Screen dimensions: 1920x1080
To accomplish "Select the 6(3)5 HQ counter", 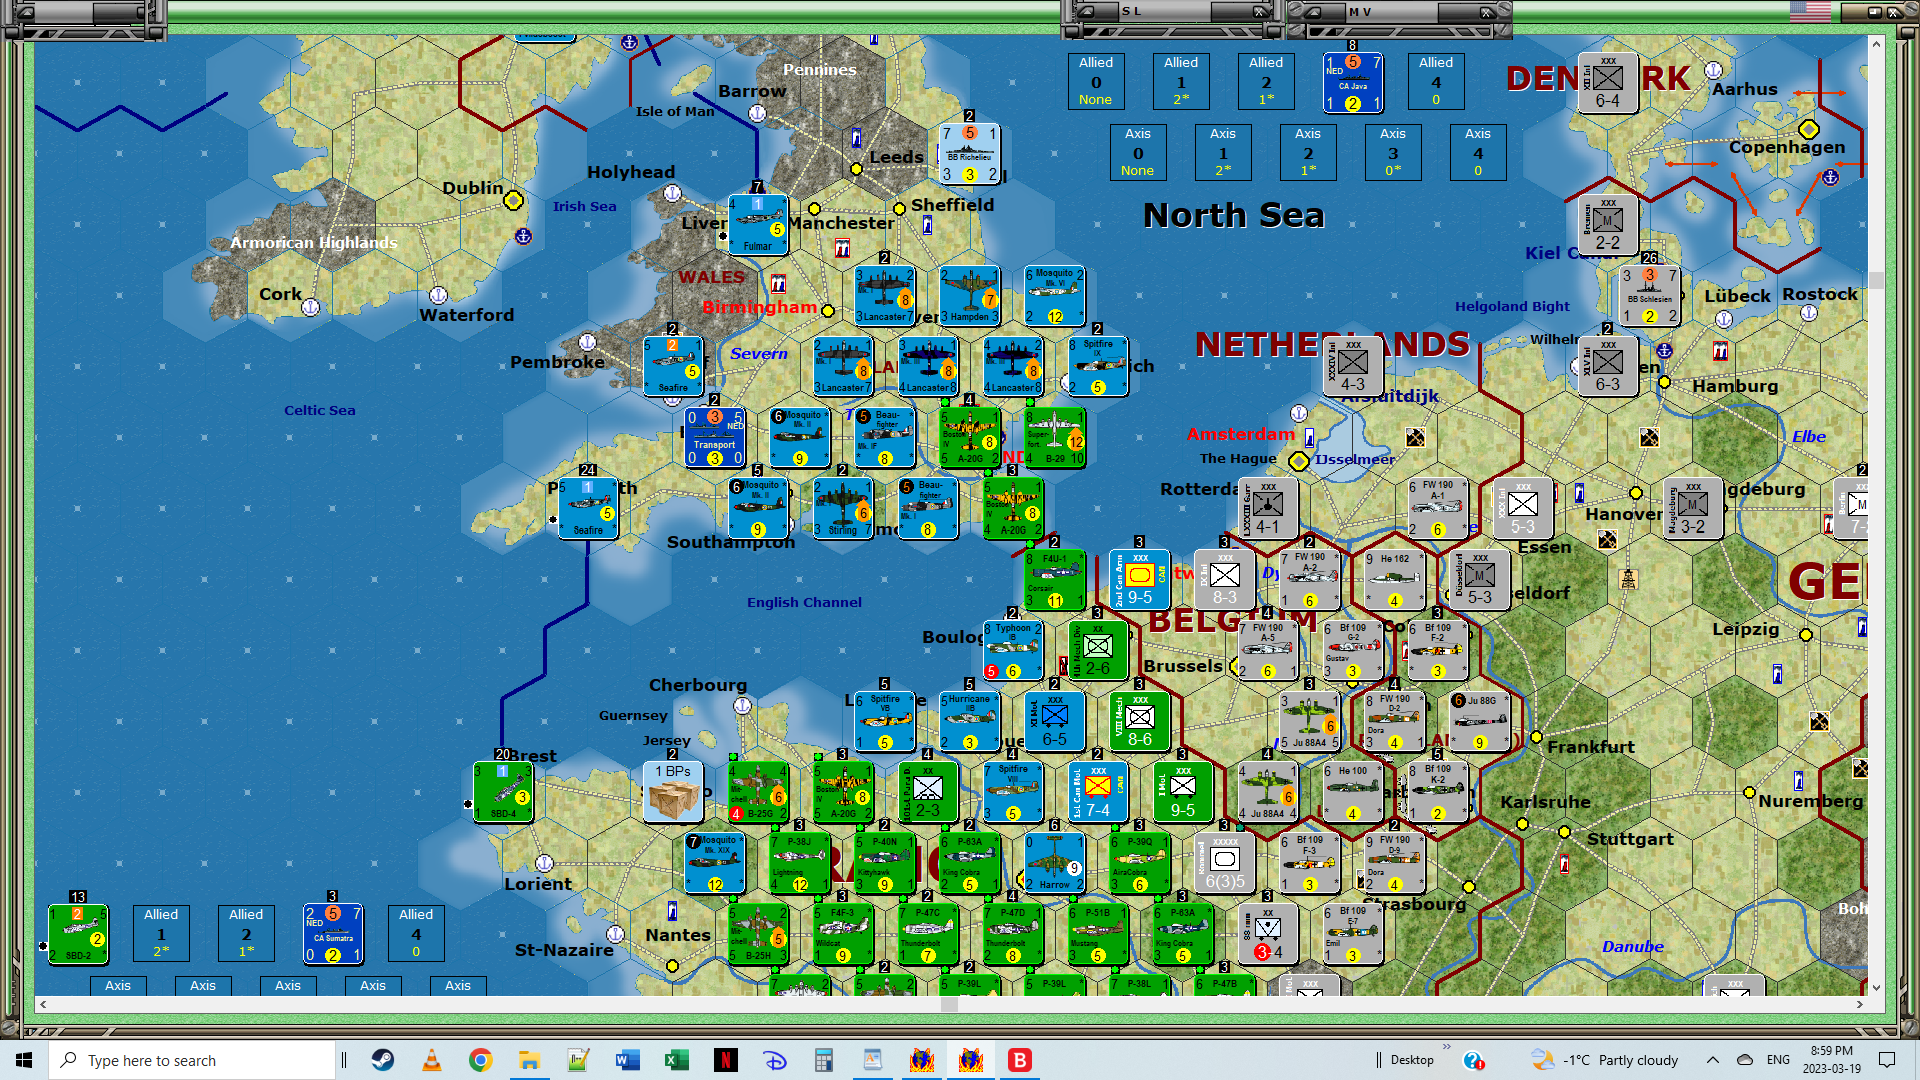I will [1225, 863].
